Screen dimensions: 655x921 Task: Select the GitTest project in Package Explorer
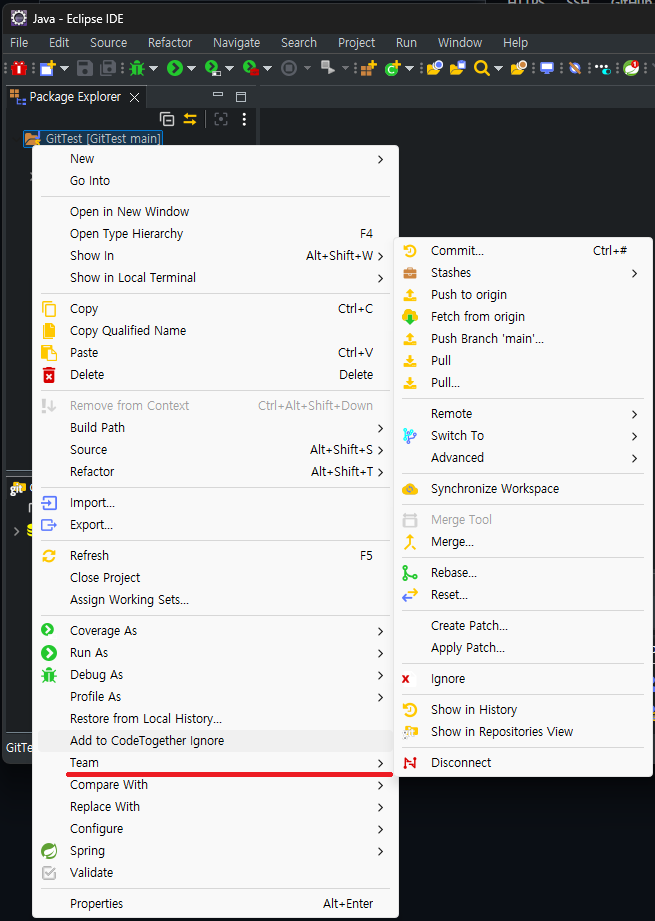pos(93,139)
